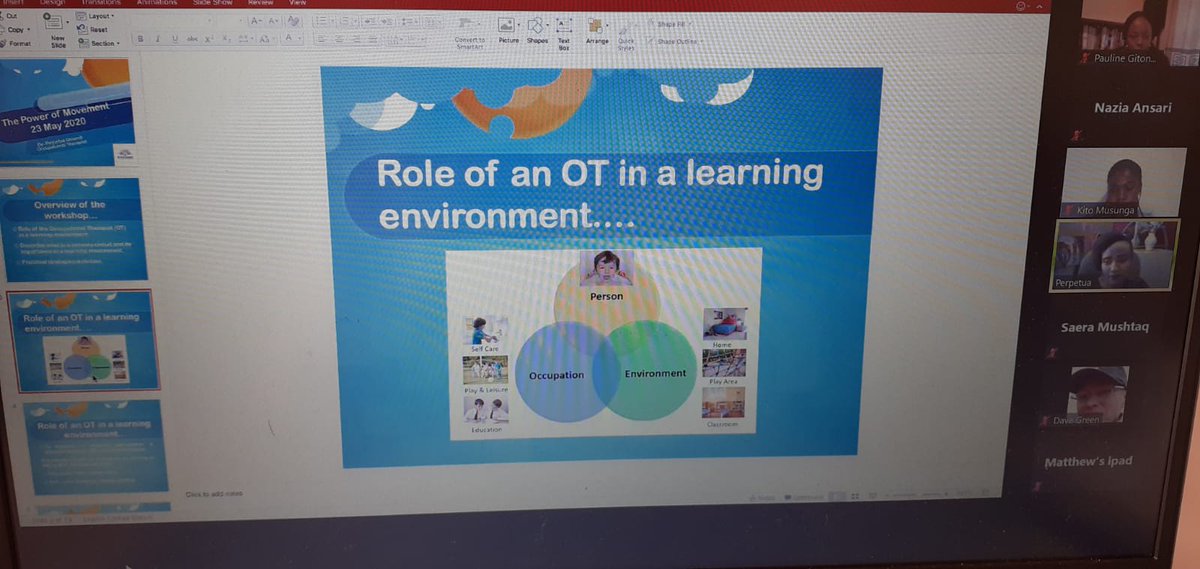Open the Shape Fill dropdown
Viewport: 1200px width, 569px height.
tap(669, 24)
